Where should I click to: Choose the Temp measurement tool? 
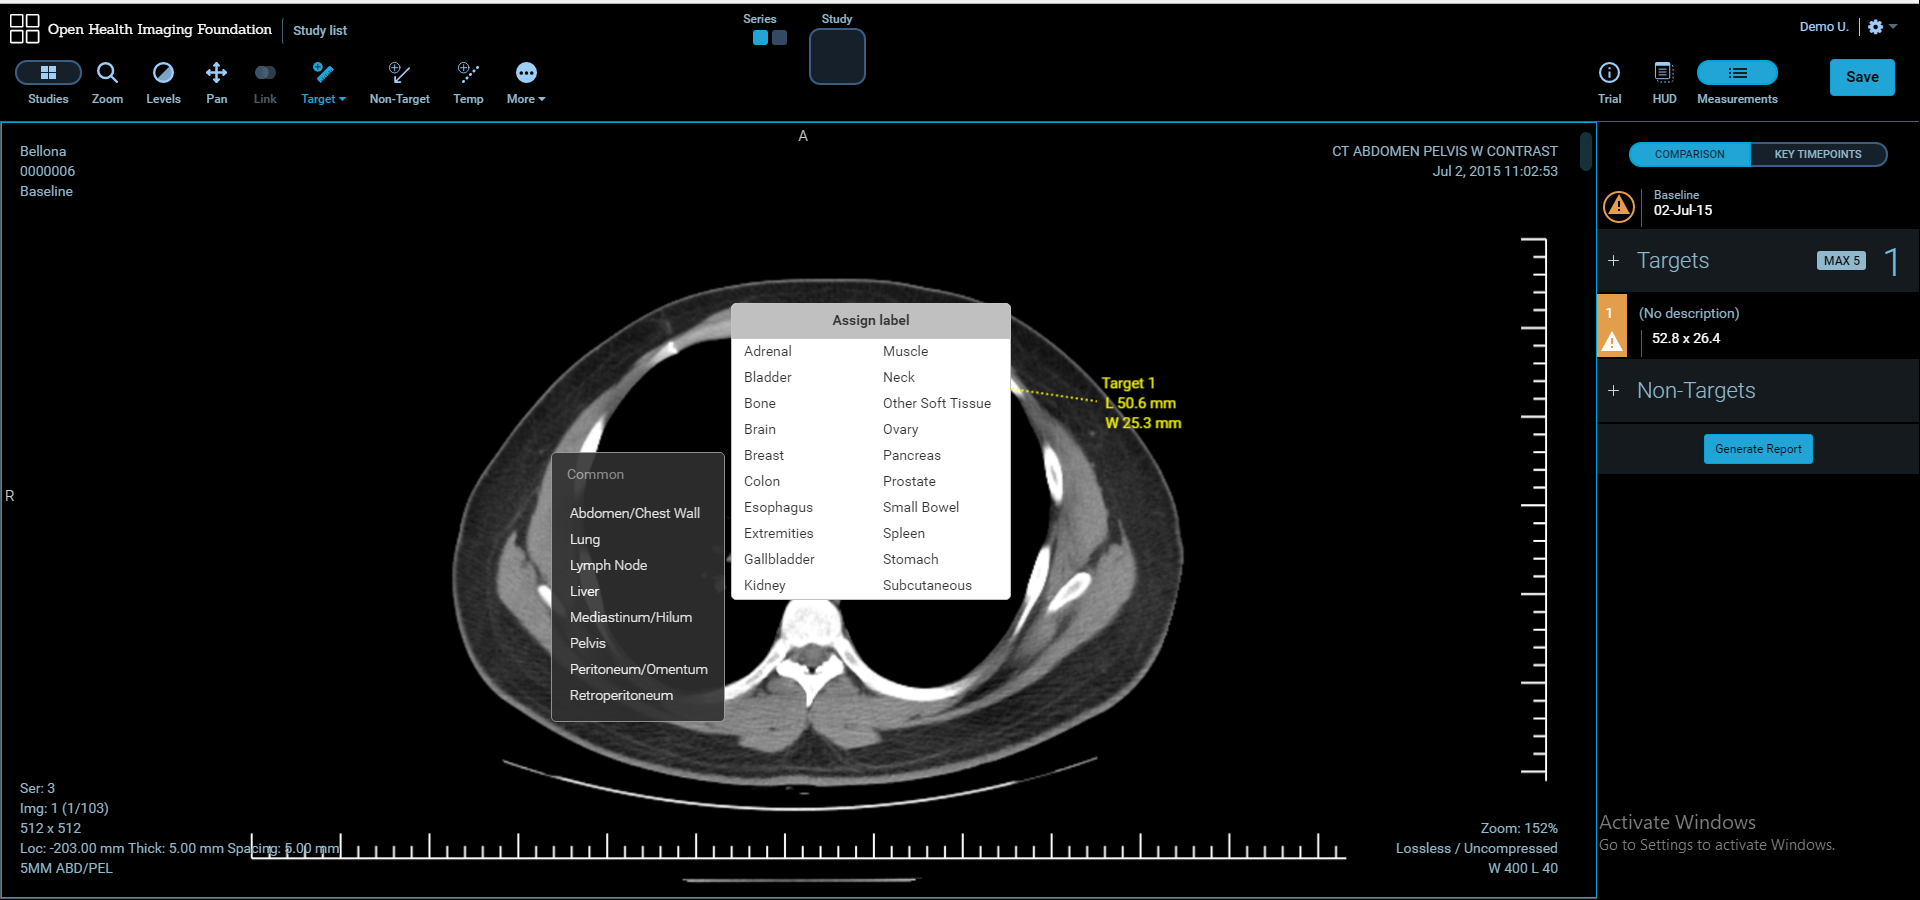[468, 74]
